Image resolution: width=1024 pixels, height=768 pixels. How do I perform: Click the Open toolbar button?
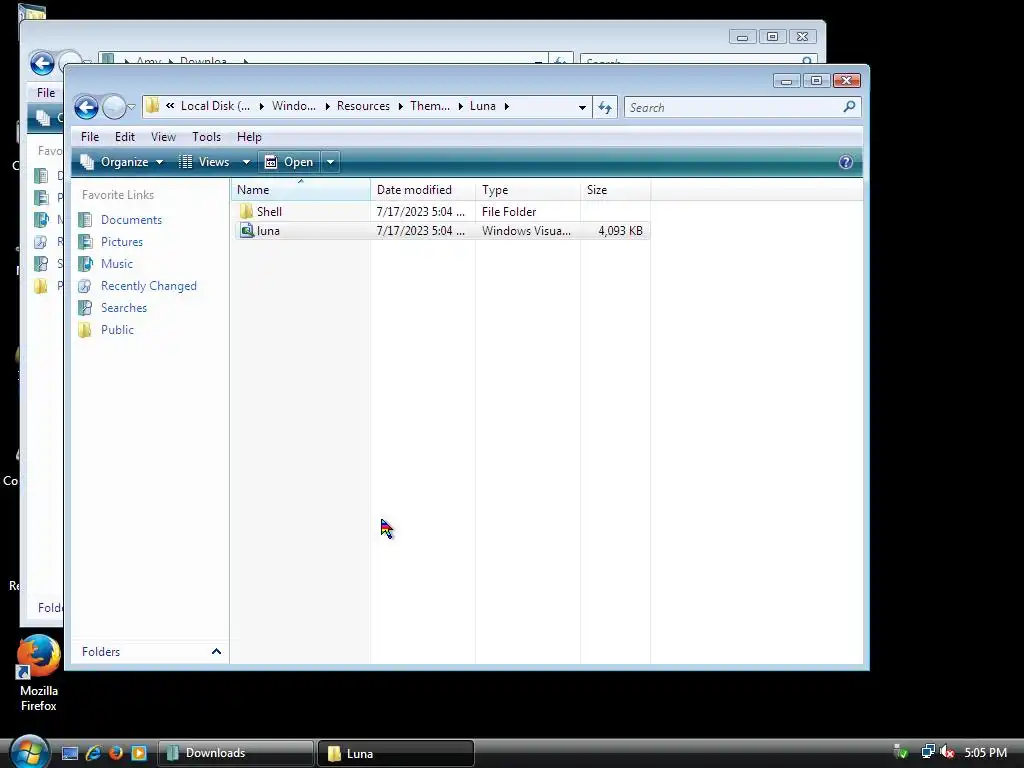pyautogui.click(x=289, y=162)
